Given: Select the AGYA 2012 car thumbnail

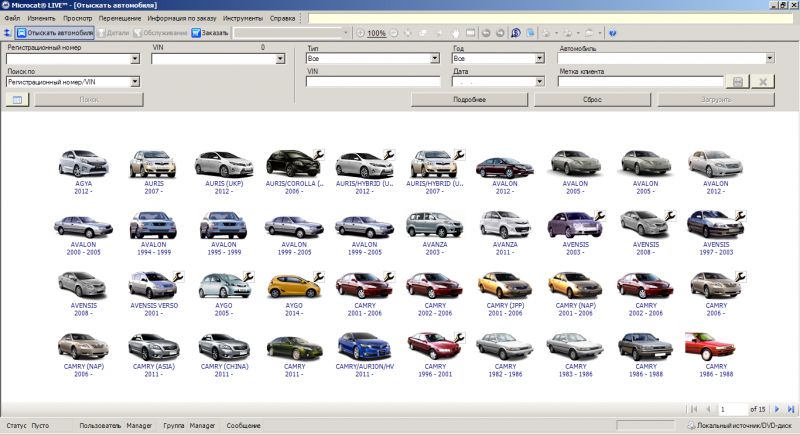Looking at the screenshot, I should tap(84, 163).
